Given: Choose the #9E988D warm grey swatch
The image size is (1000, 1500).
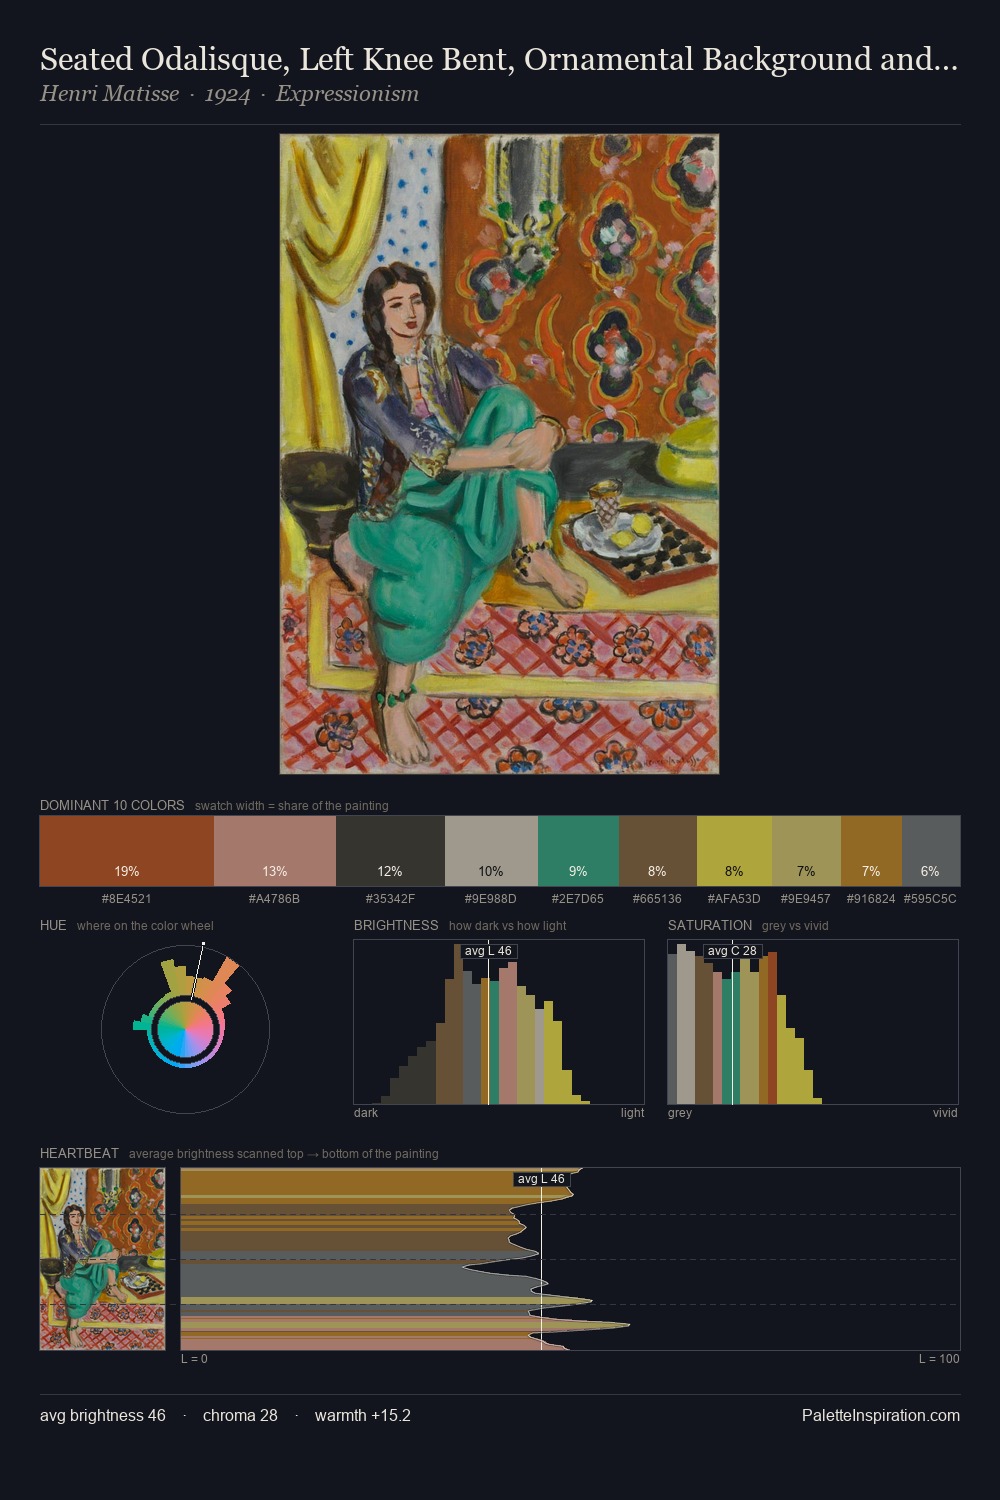Looking at the screenshot, I should click(x=491, y=851).
